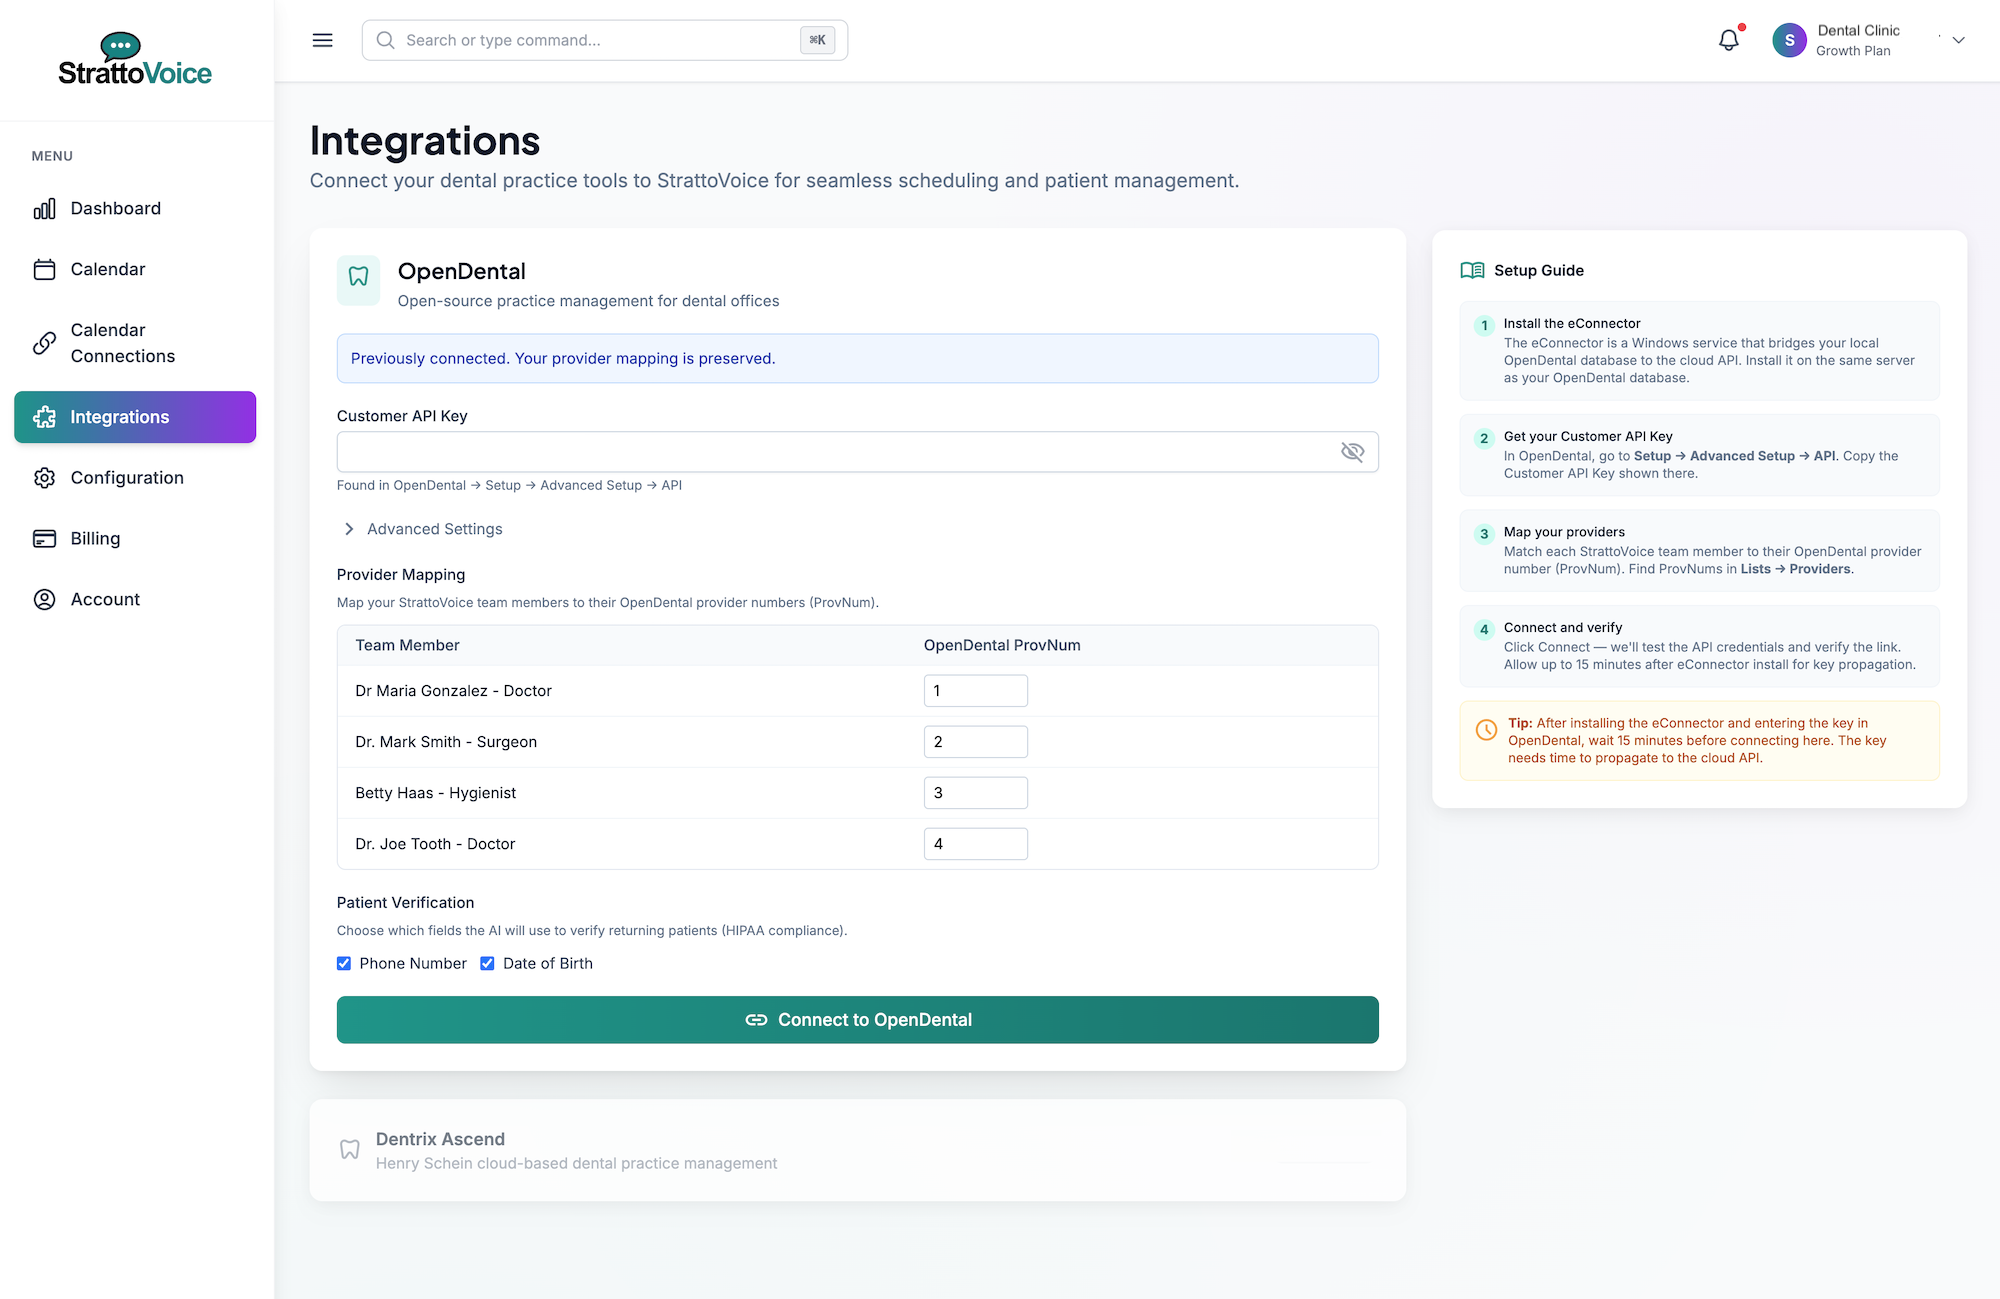Click ProvNum field for Dr. Mark Smith

point(976,742)
